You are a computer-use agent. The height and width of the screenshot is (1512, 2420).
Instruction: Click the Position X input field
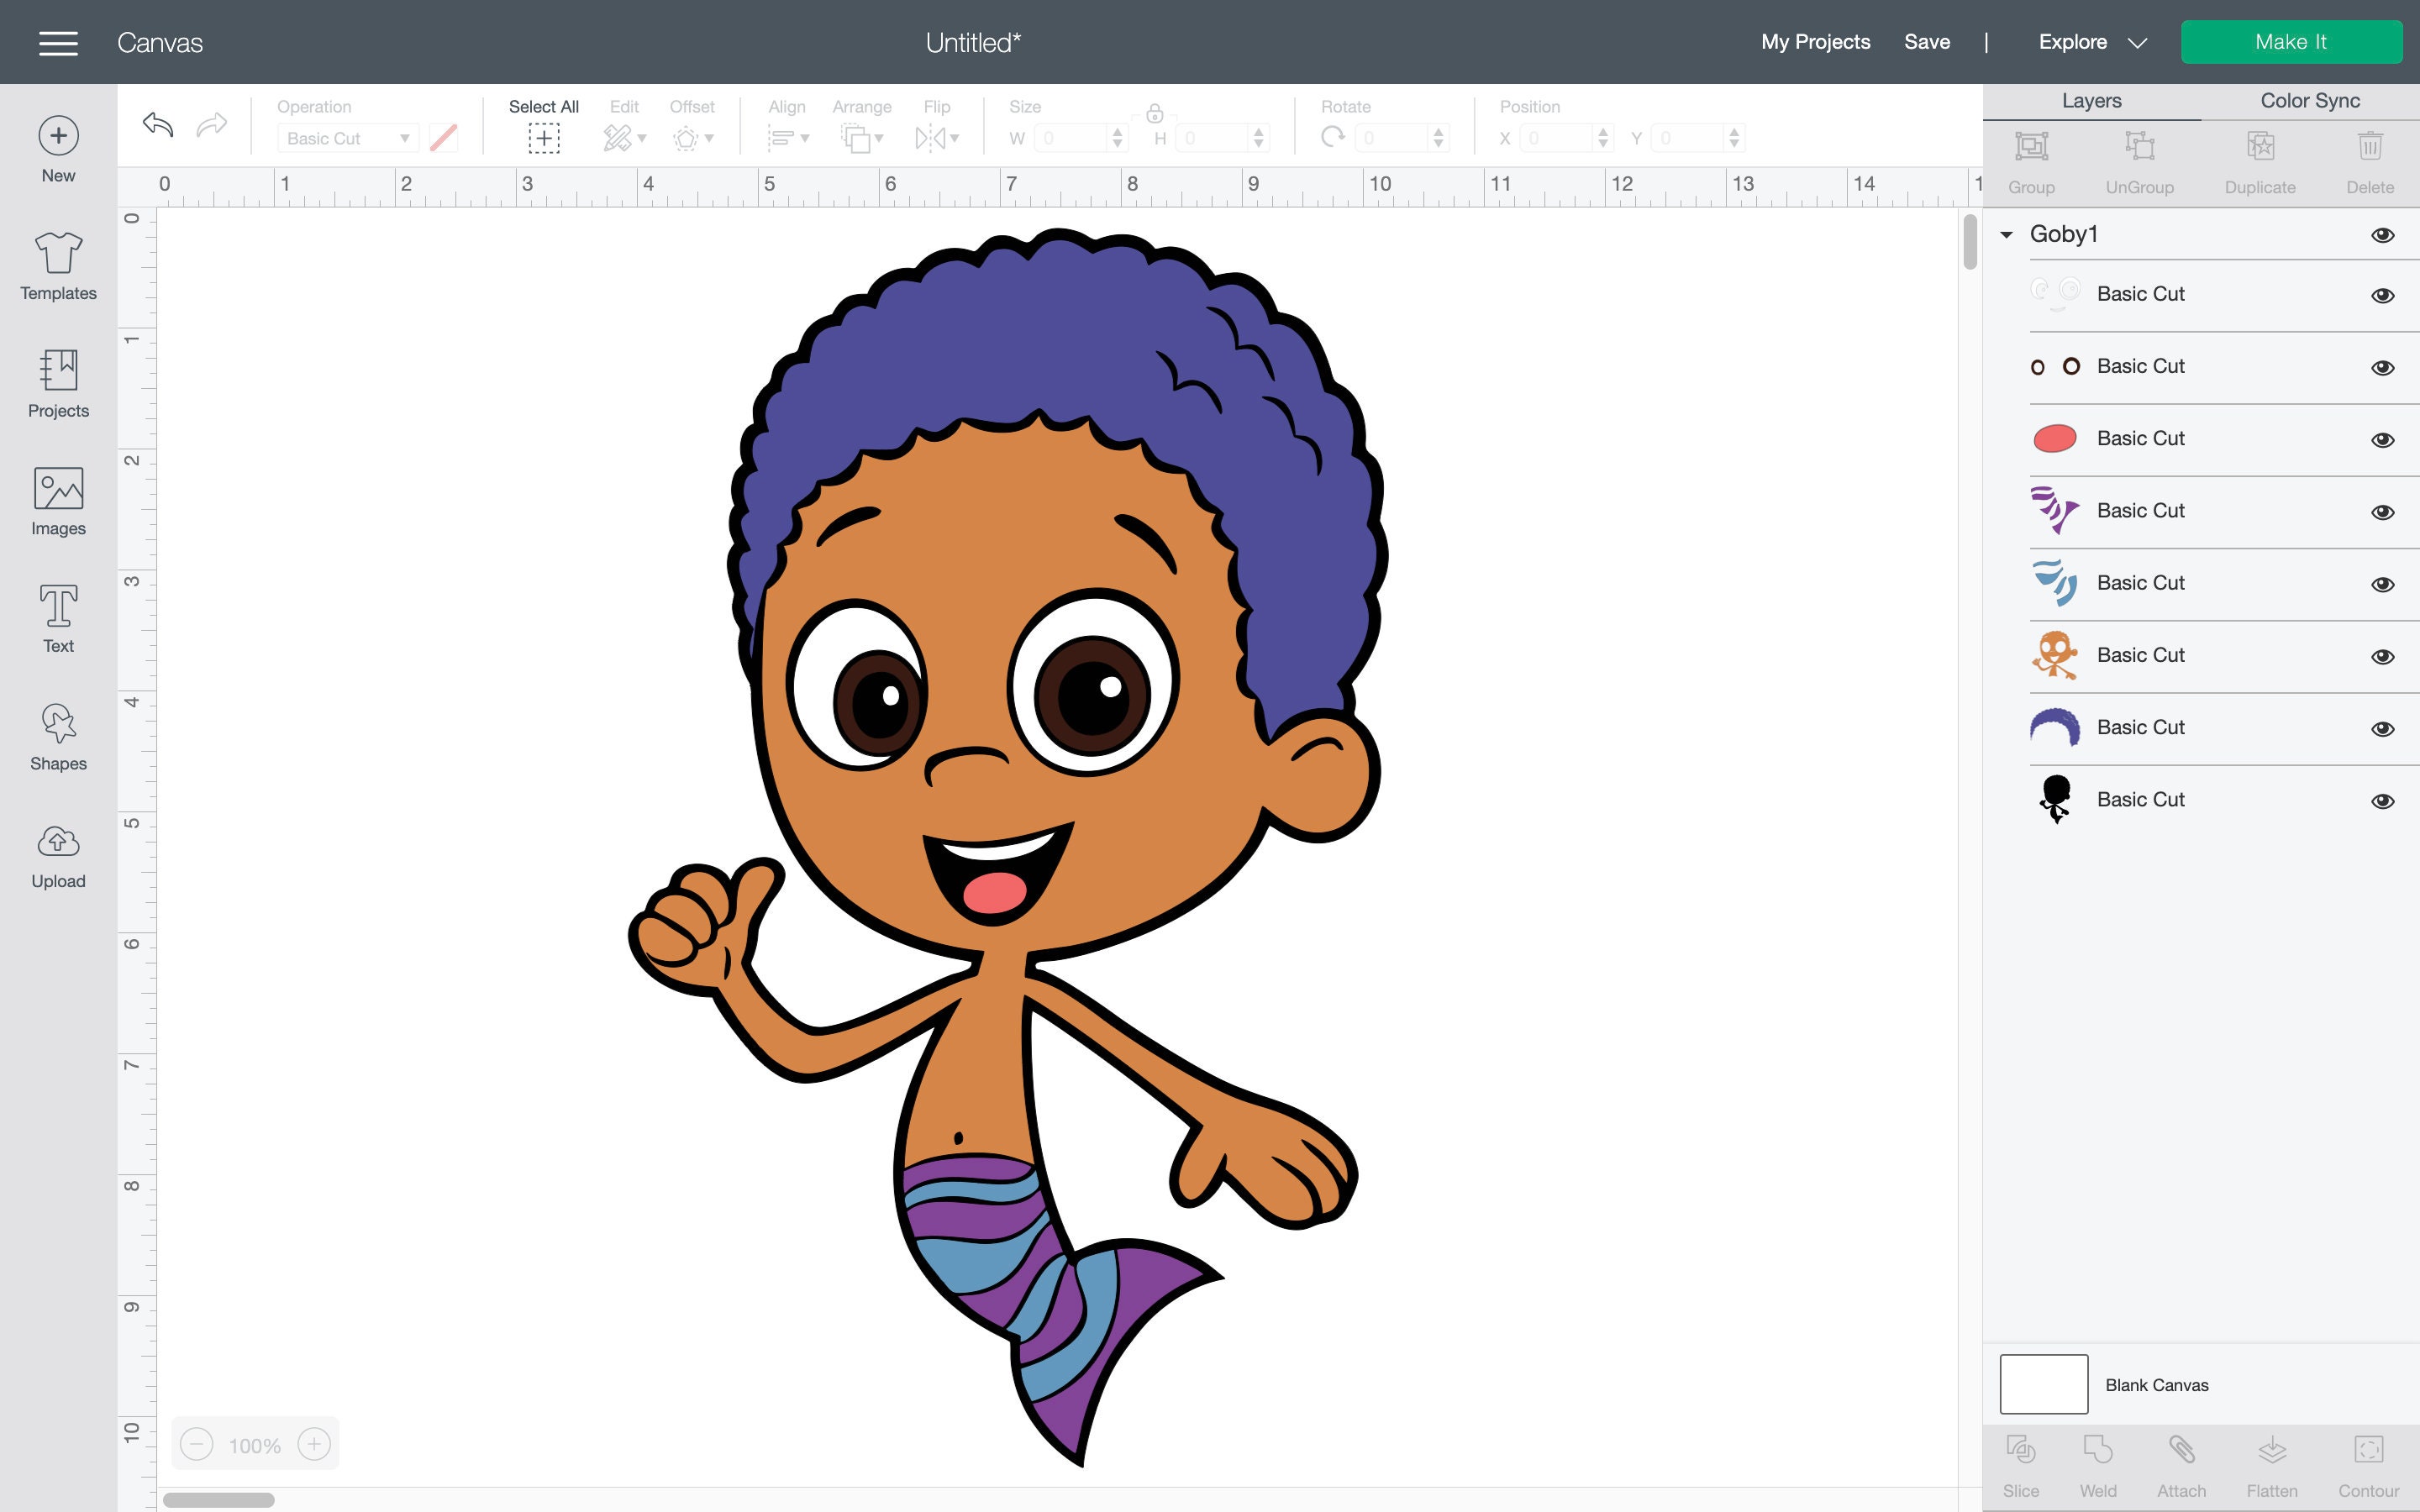click(1558, 138)
